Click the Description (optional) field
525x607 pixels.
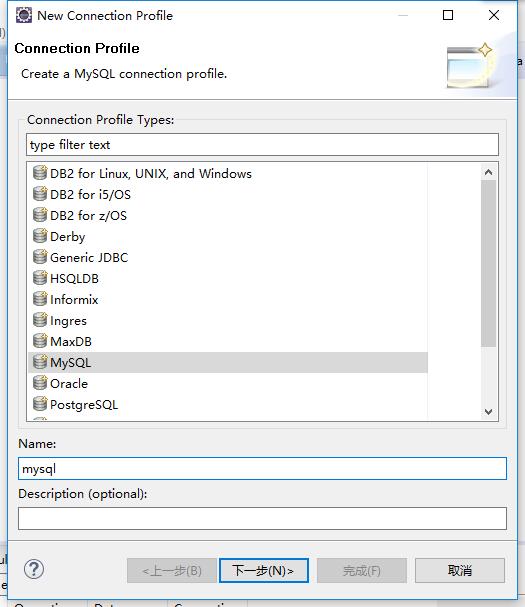coord(262,518)
